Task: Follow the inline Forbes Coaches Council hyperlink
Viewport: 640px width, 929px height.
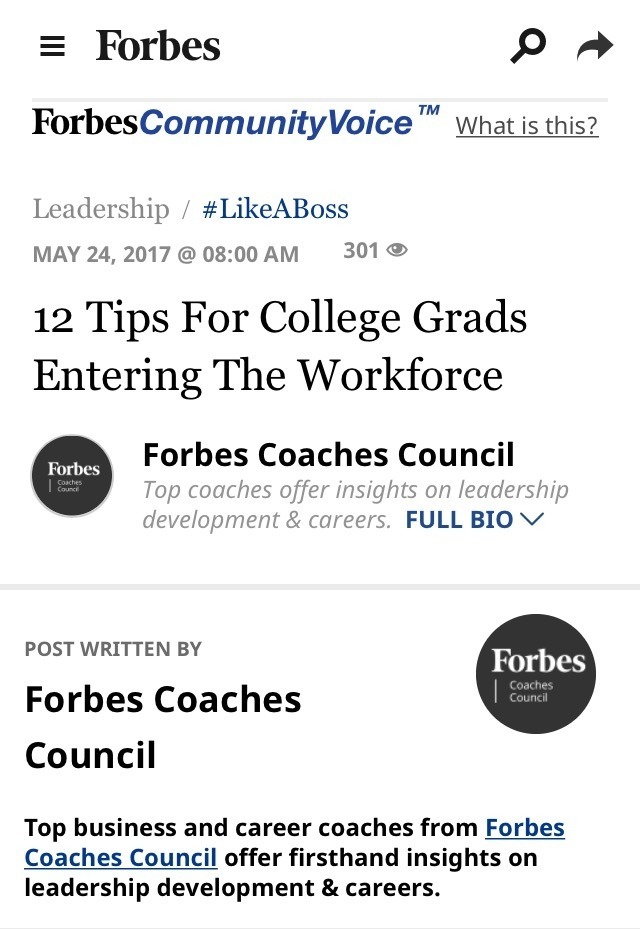Action: (120, 857)
